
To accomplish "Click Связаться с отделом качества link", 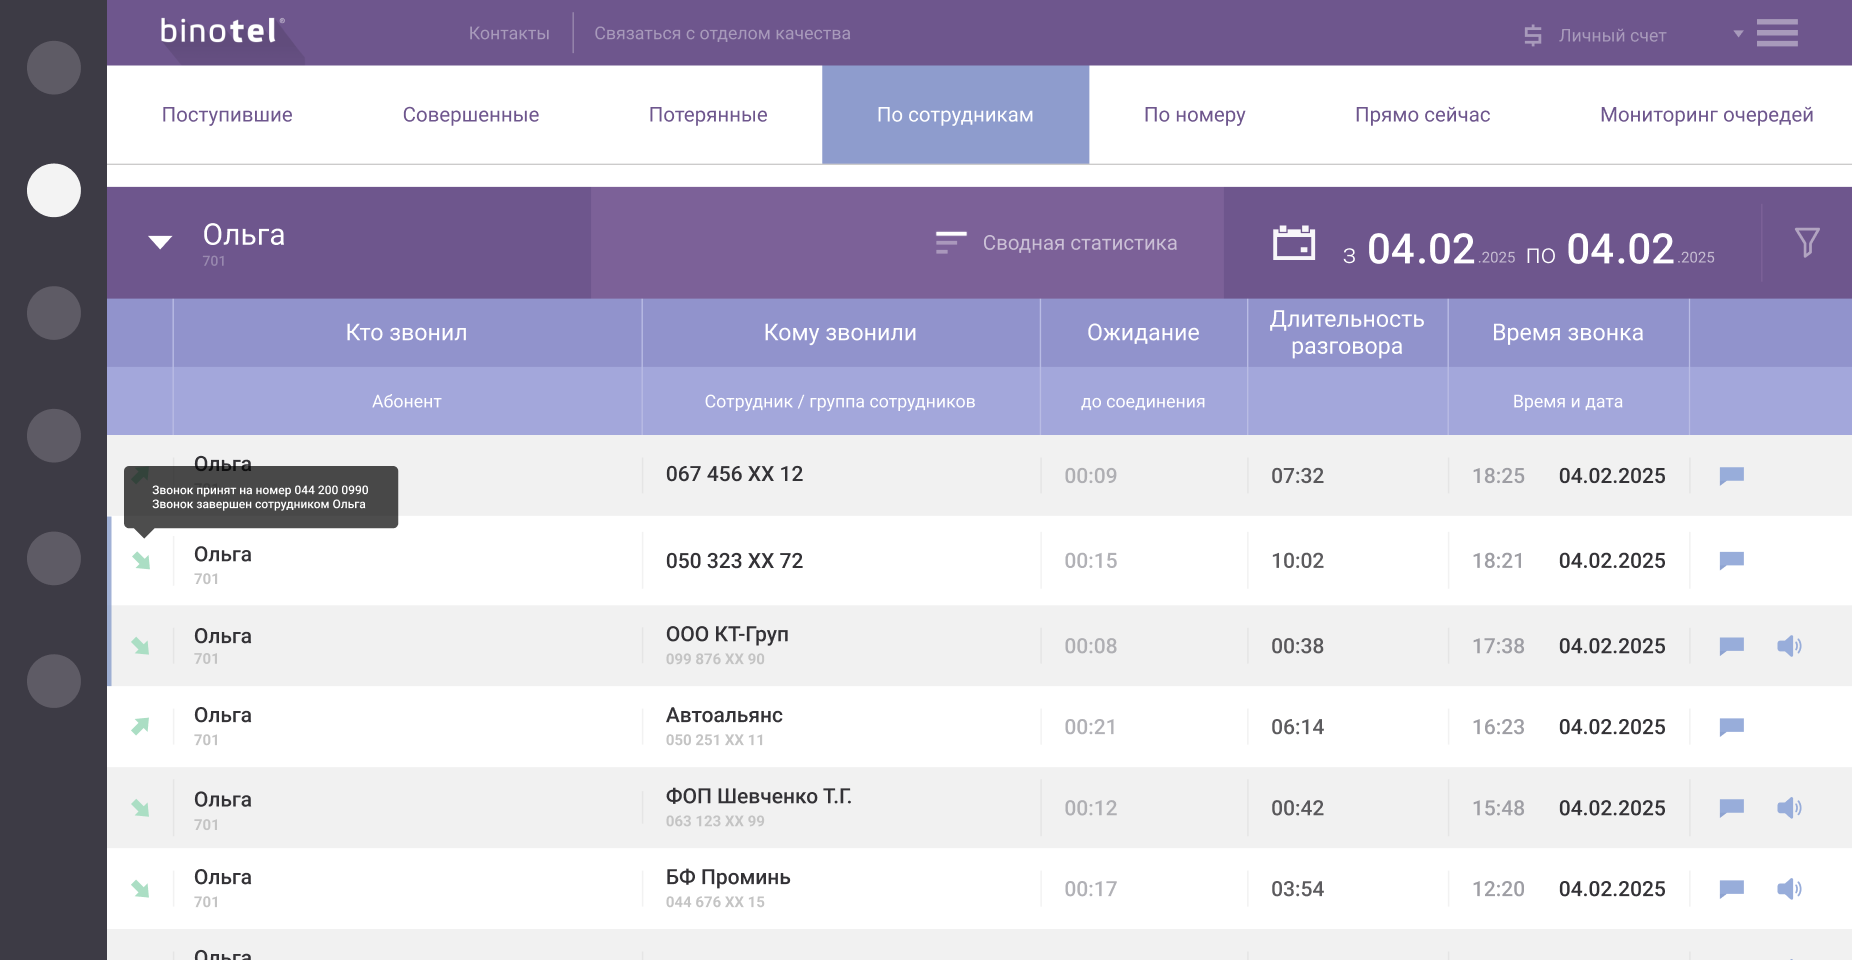I will click(722, 33).
